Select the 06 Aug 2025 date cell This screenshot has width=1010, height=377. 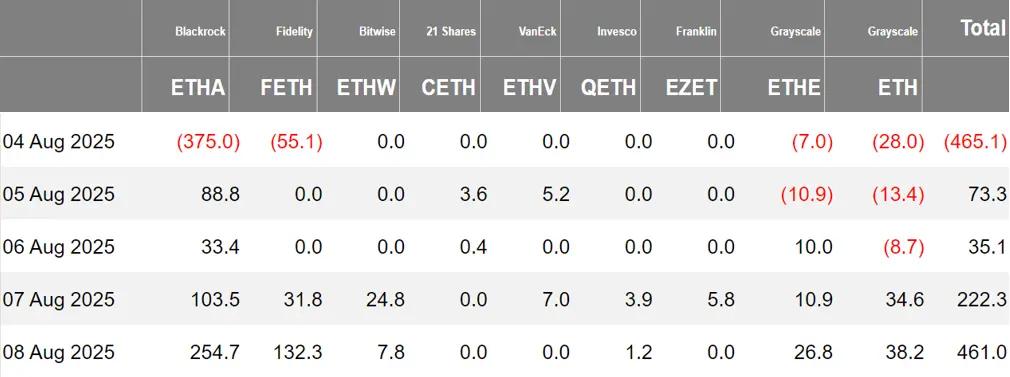click(59, 247)
